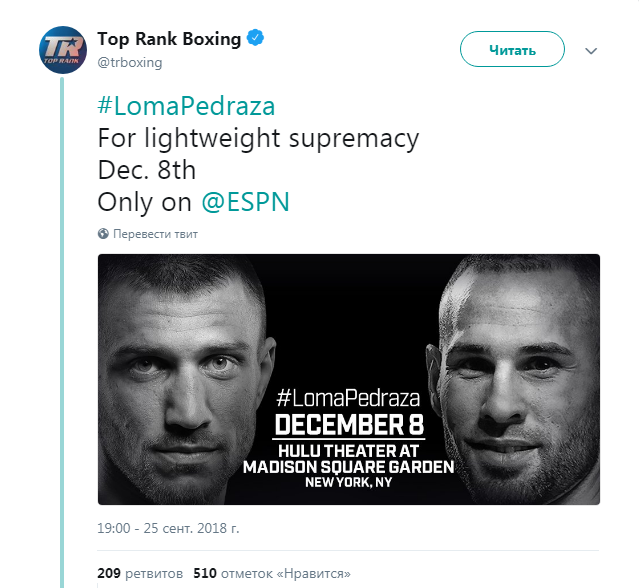Click the globe icon beside Перевести твит
Viewport: 639px width, 588px height.
click(x=103, y=234)
